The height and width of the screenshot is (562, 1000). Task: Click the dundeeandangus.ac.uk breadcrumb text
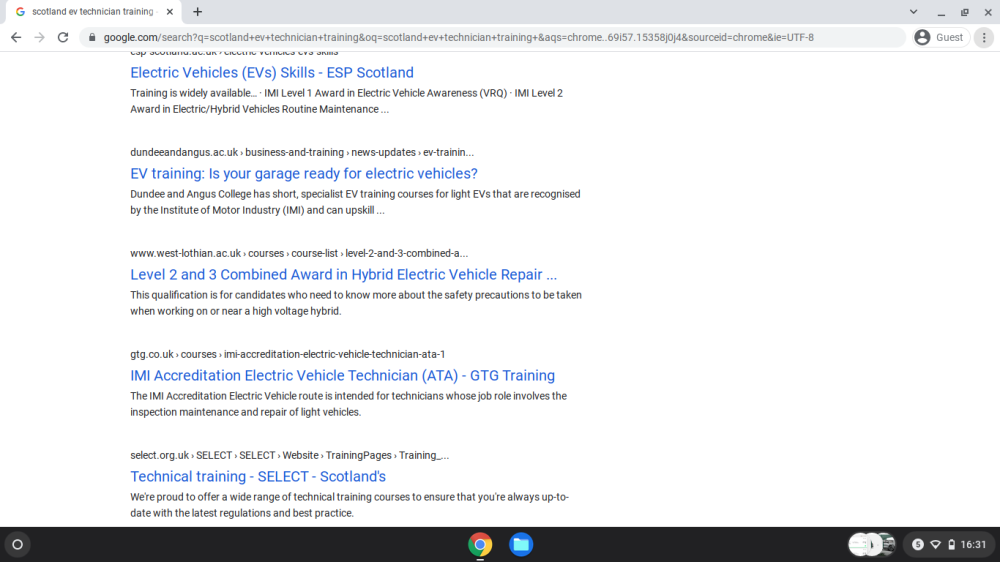[302, 152]
